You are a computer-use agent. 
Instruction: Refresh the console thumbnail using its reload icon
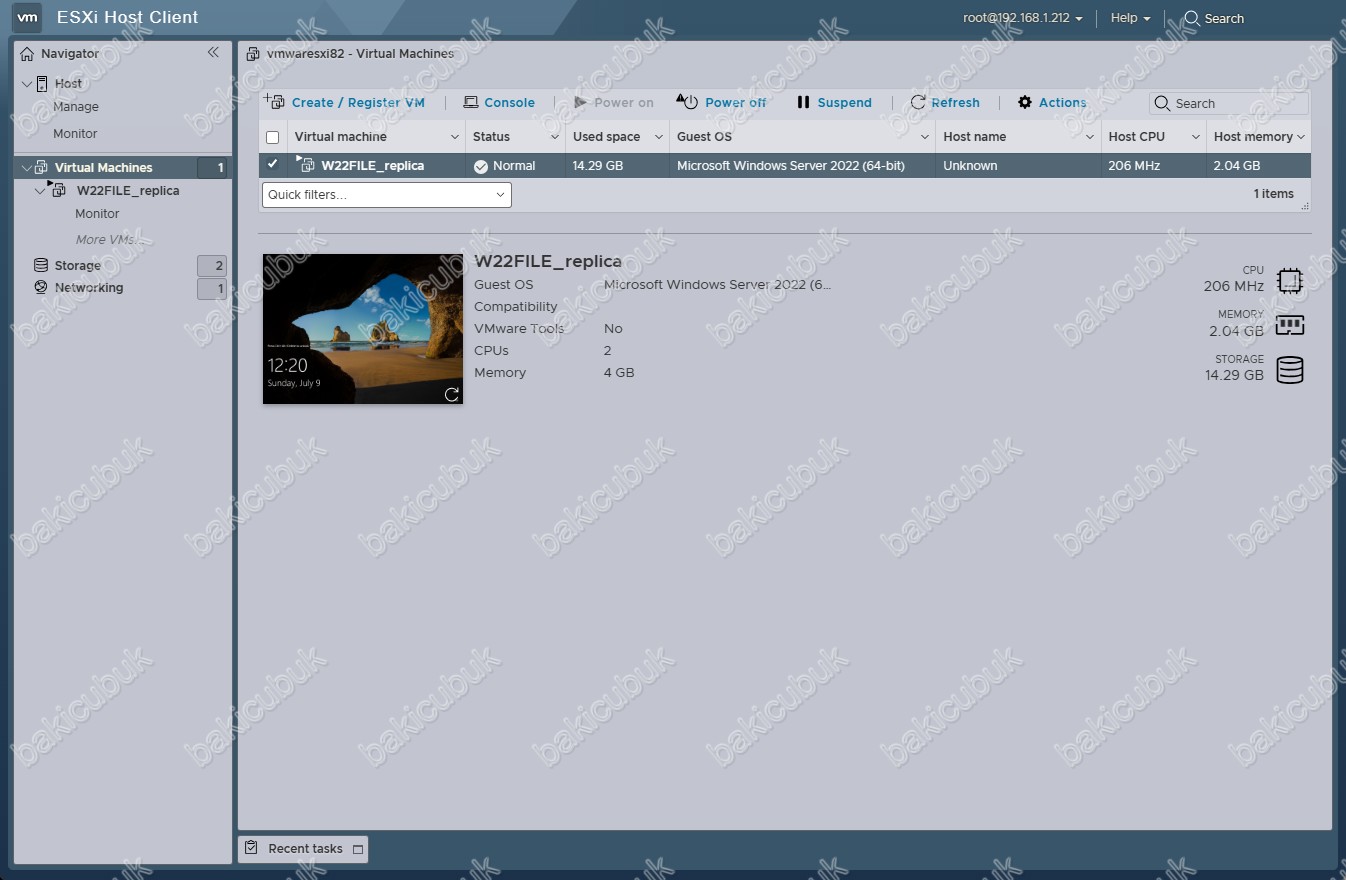451,394
